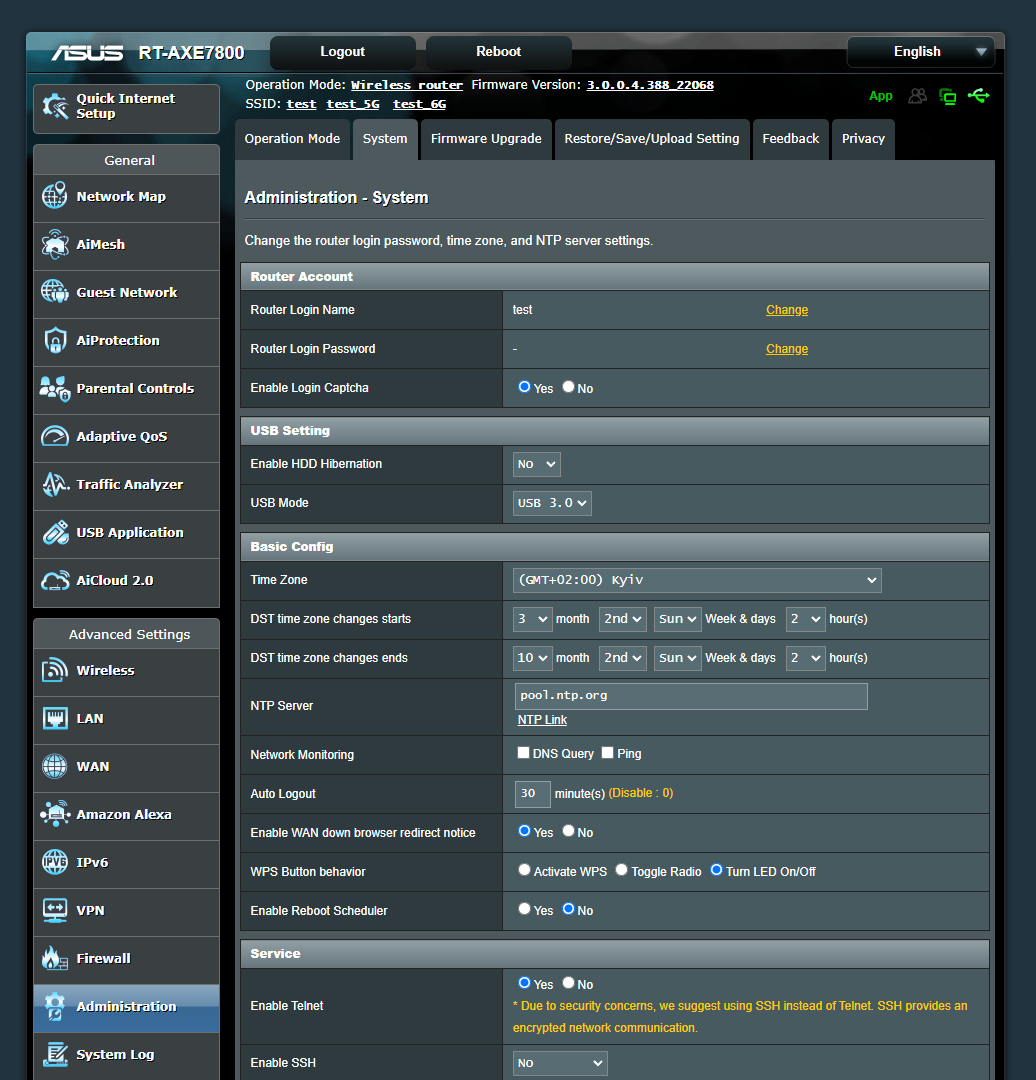Open the Administration gear icon
Screen dimensions: 1036x1080
(55, 1006)
